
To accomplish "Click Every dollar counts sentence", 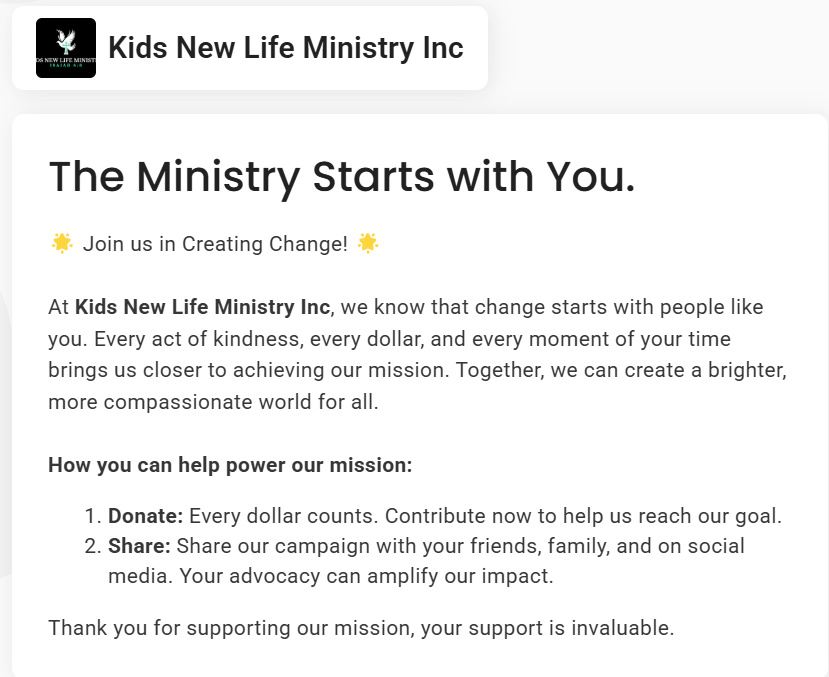I will pyautogui.click(x=284, y=515).
